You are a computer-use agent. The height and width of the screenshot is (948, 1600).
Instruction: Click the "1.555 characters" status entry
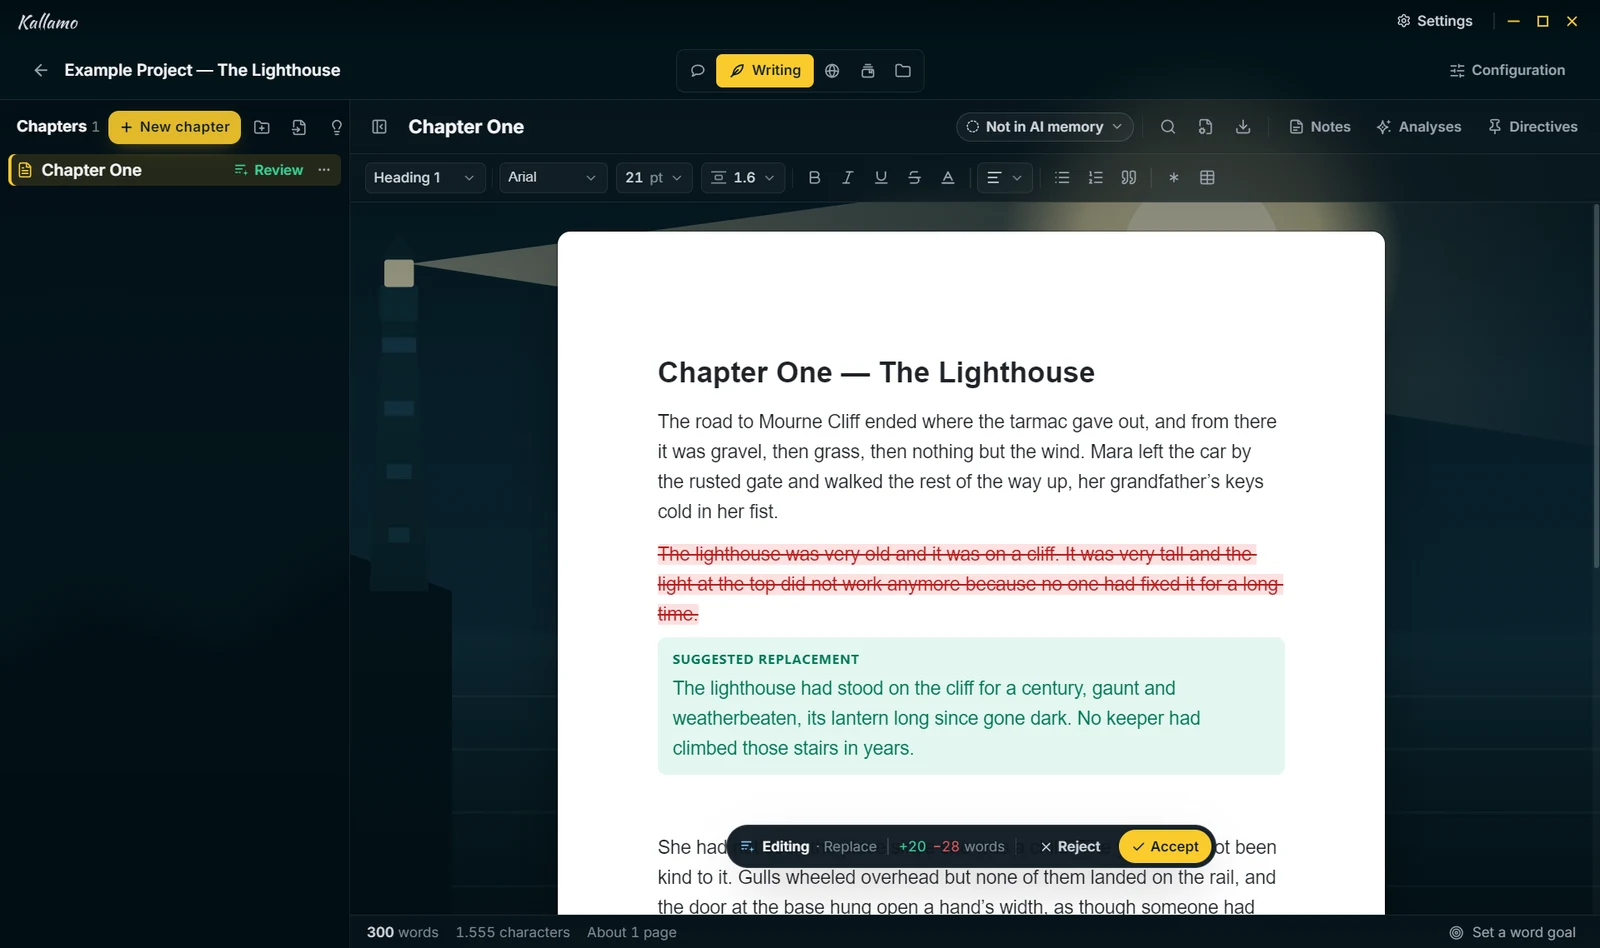pyautogui.click(x=513, y=932)
